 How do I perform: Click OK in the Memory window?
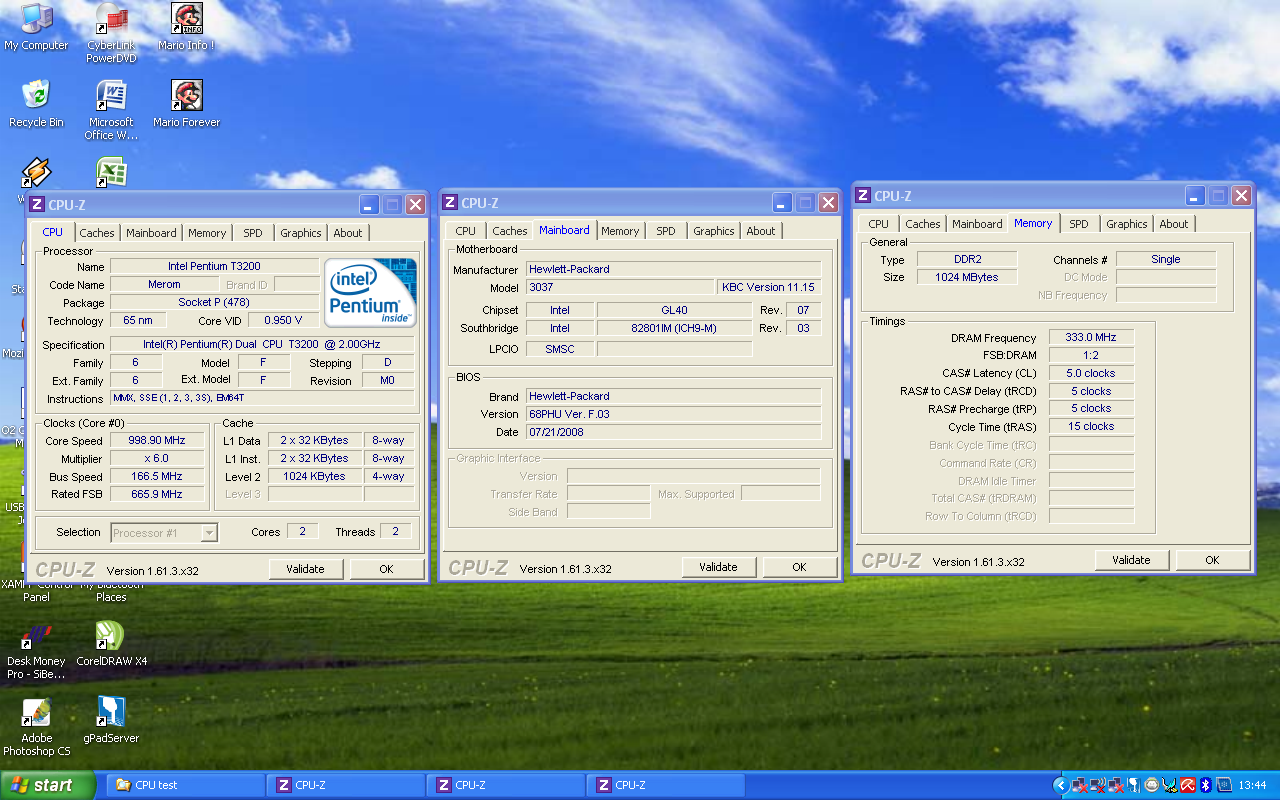tap(1213, 560)
